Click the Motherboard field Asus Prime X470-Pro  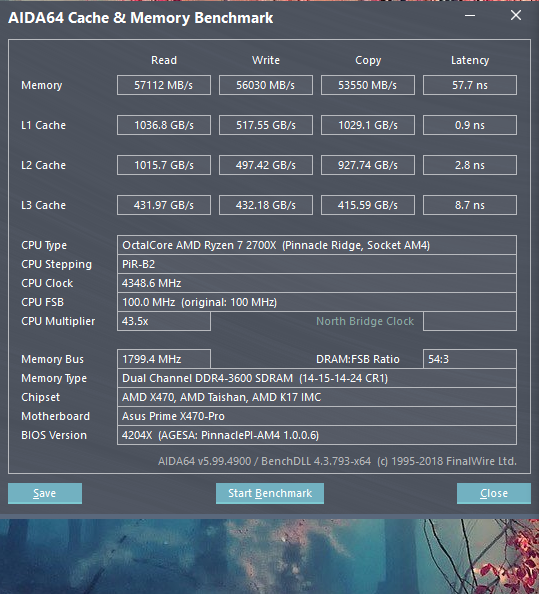tap(317, 416)
